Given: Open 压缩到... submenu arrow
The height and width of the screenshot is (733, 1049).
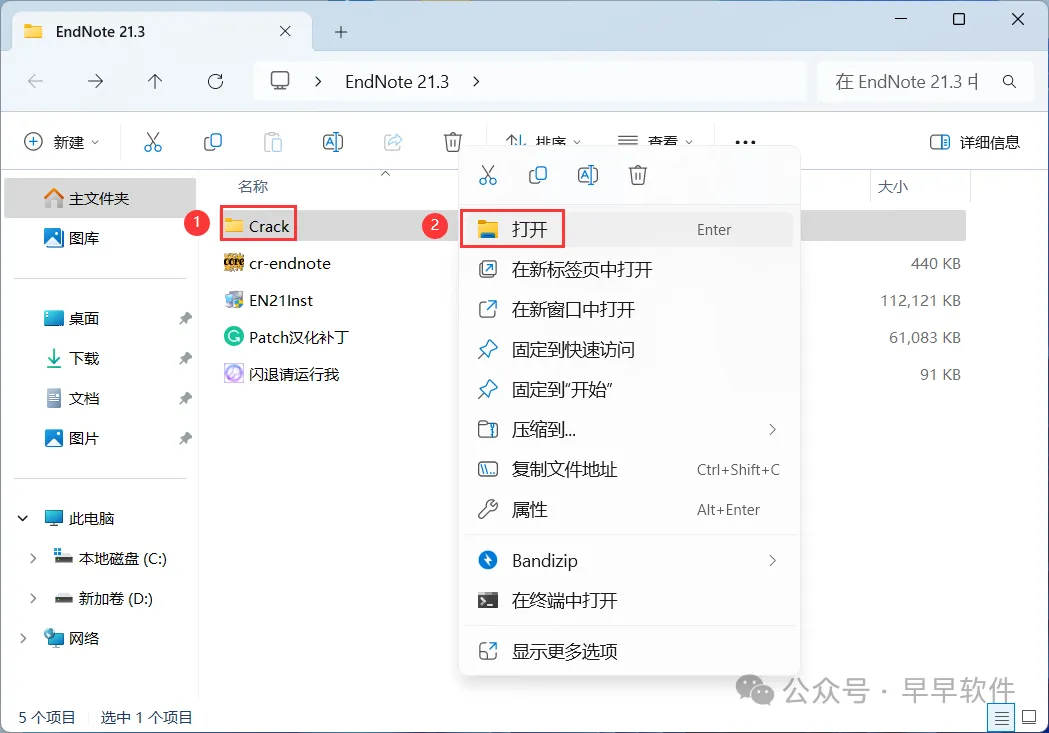Looking at the screenshot, I should point(772,429).
